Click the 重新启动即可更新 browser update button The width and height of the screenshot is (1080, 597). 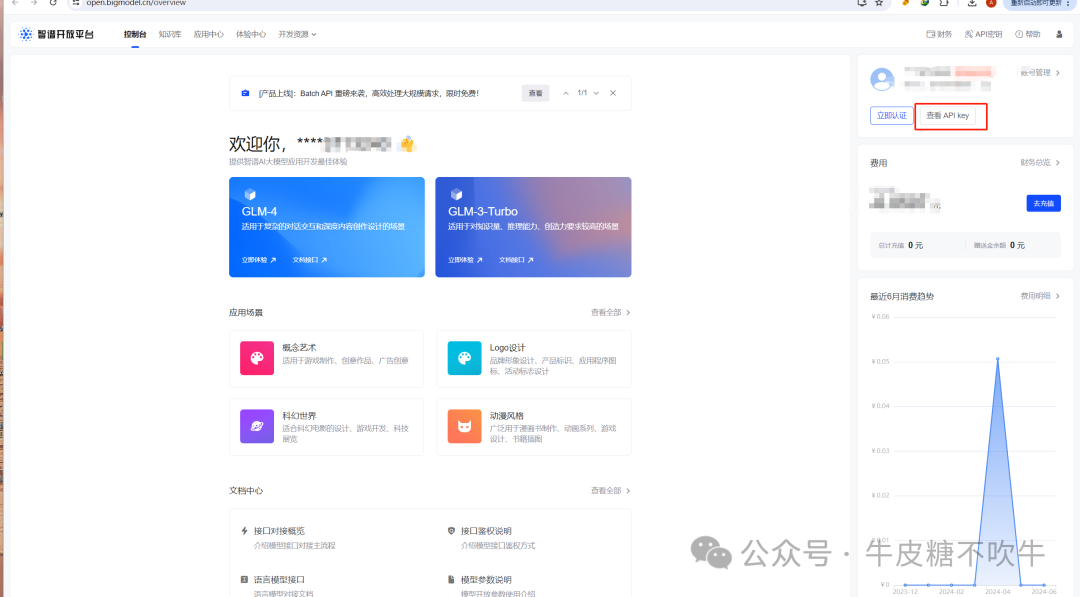(1040, 3)
